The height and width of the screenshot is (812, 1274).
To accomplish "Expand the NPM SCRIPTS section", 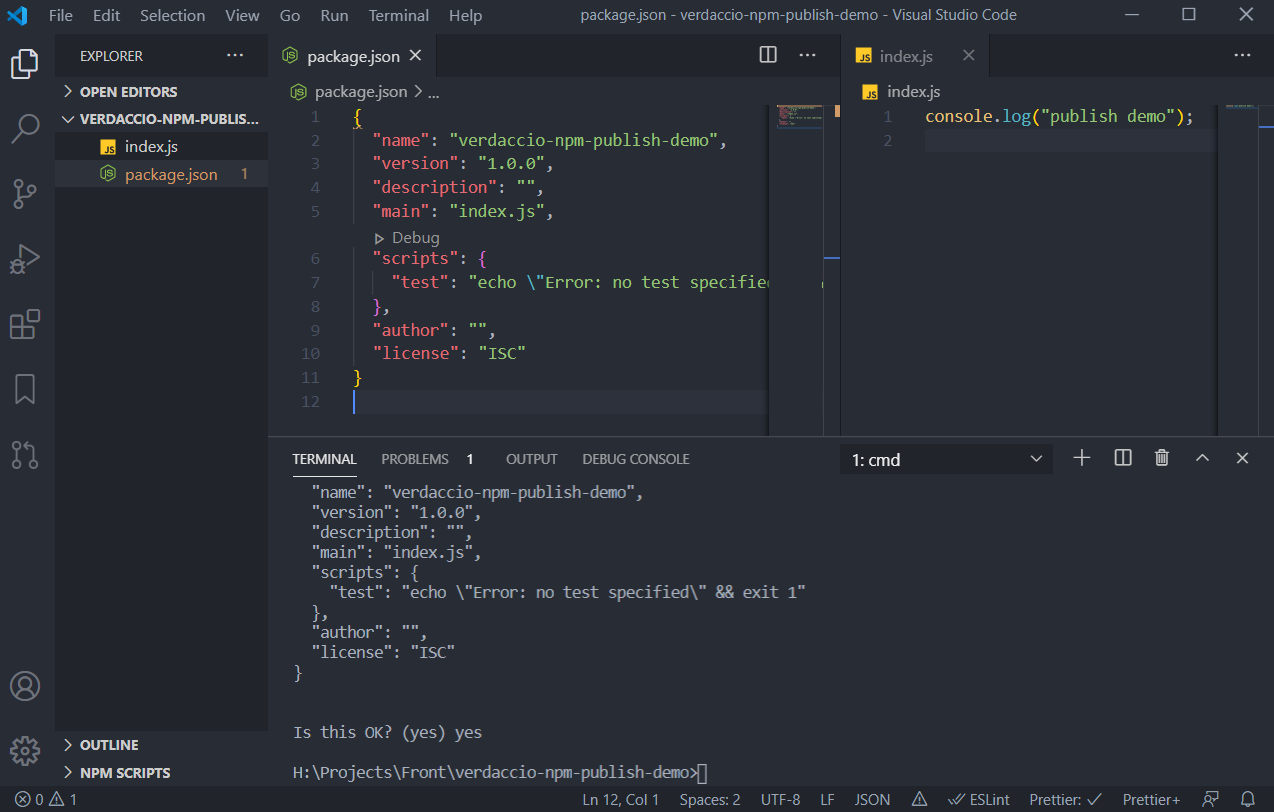I will click(124, 773).
